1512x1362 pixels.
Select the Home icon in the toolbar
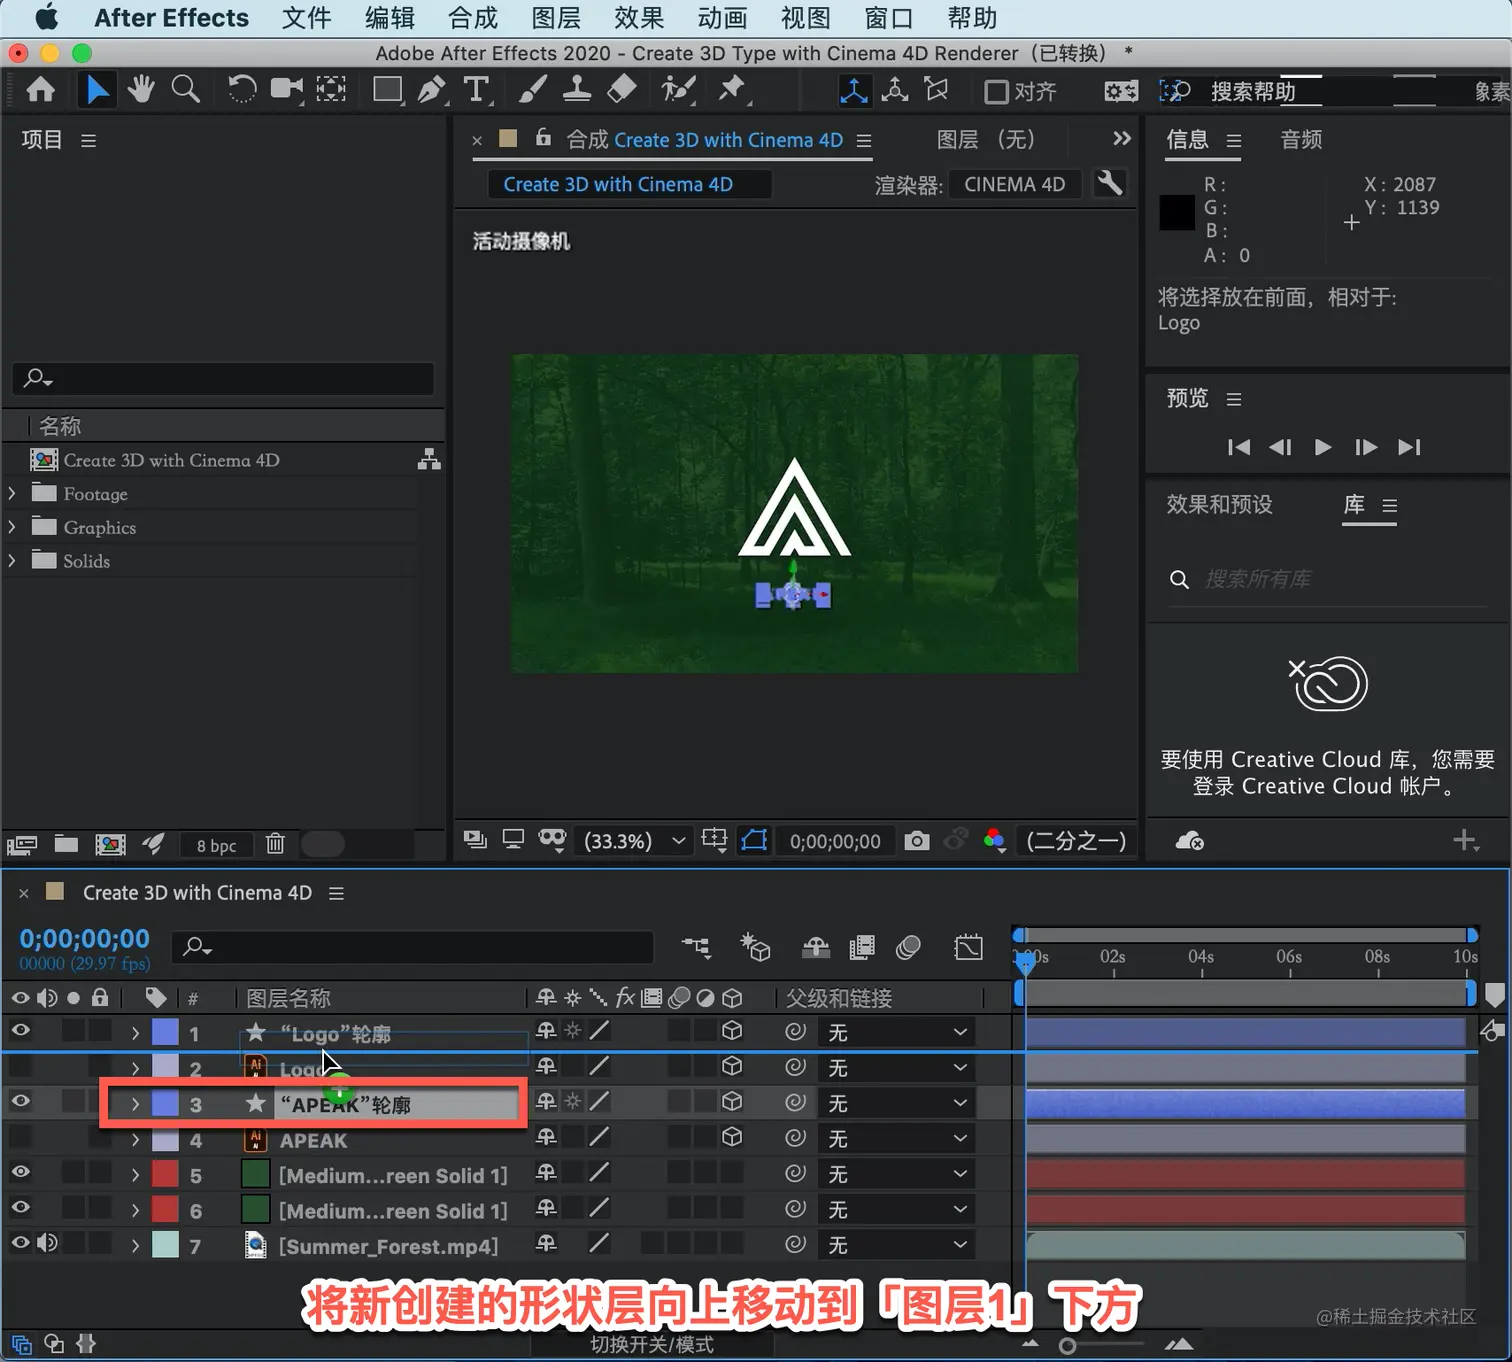40,91
